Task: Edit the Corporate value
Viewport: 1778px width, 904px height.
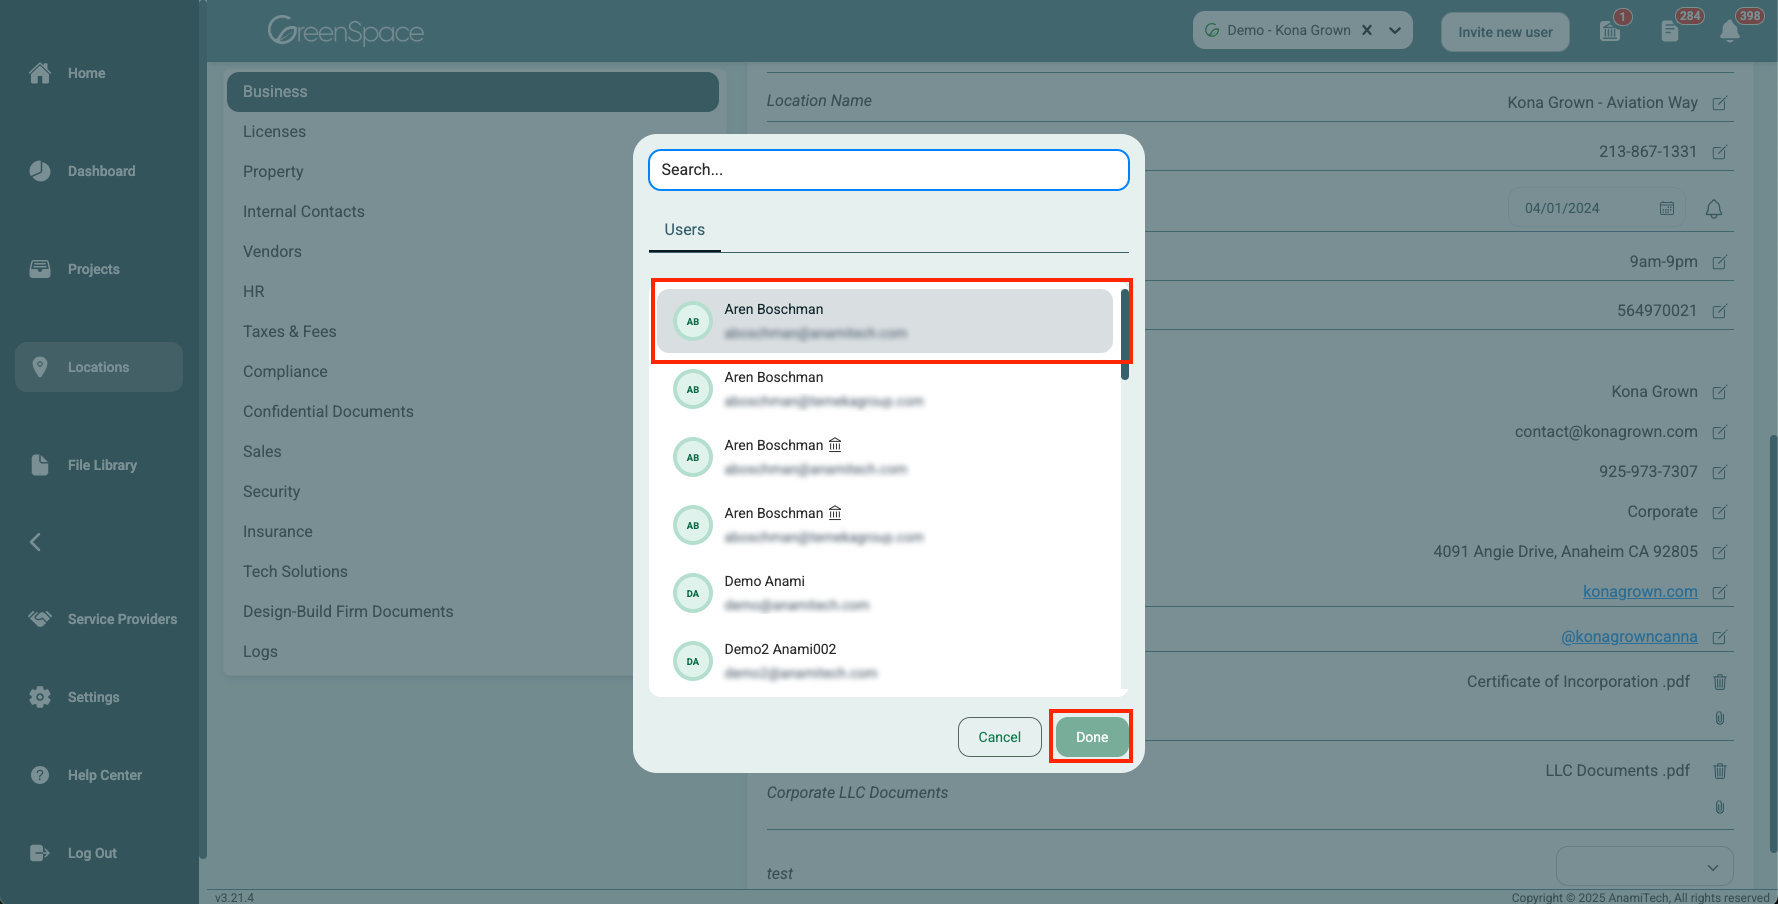Action: tap(1720, 512)
